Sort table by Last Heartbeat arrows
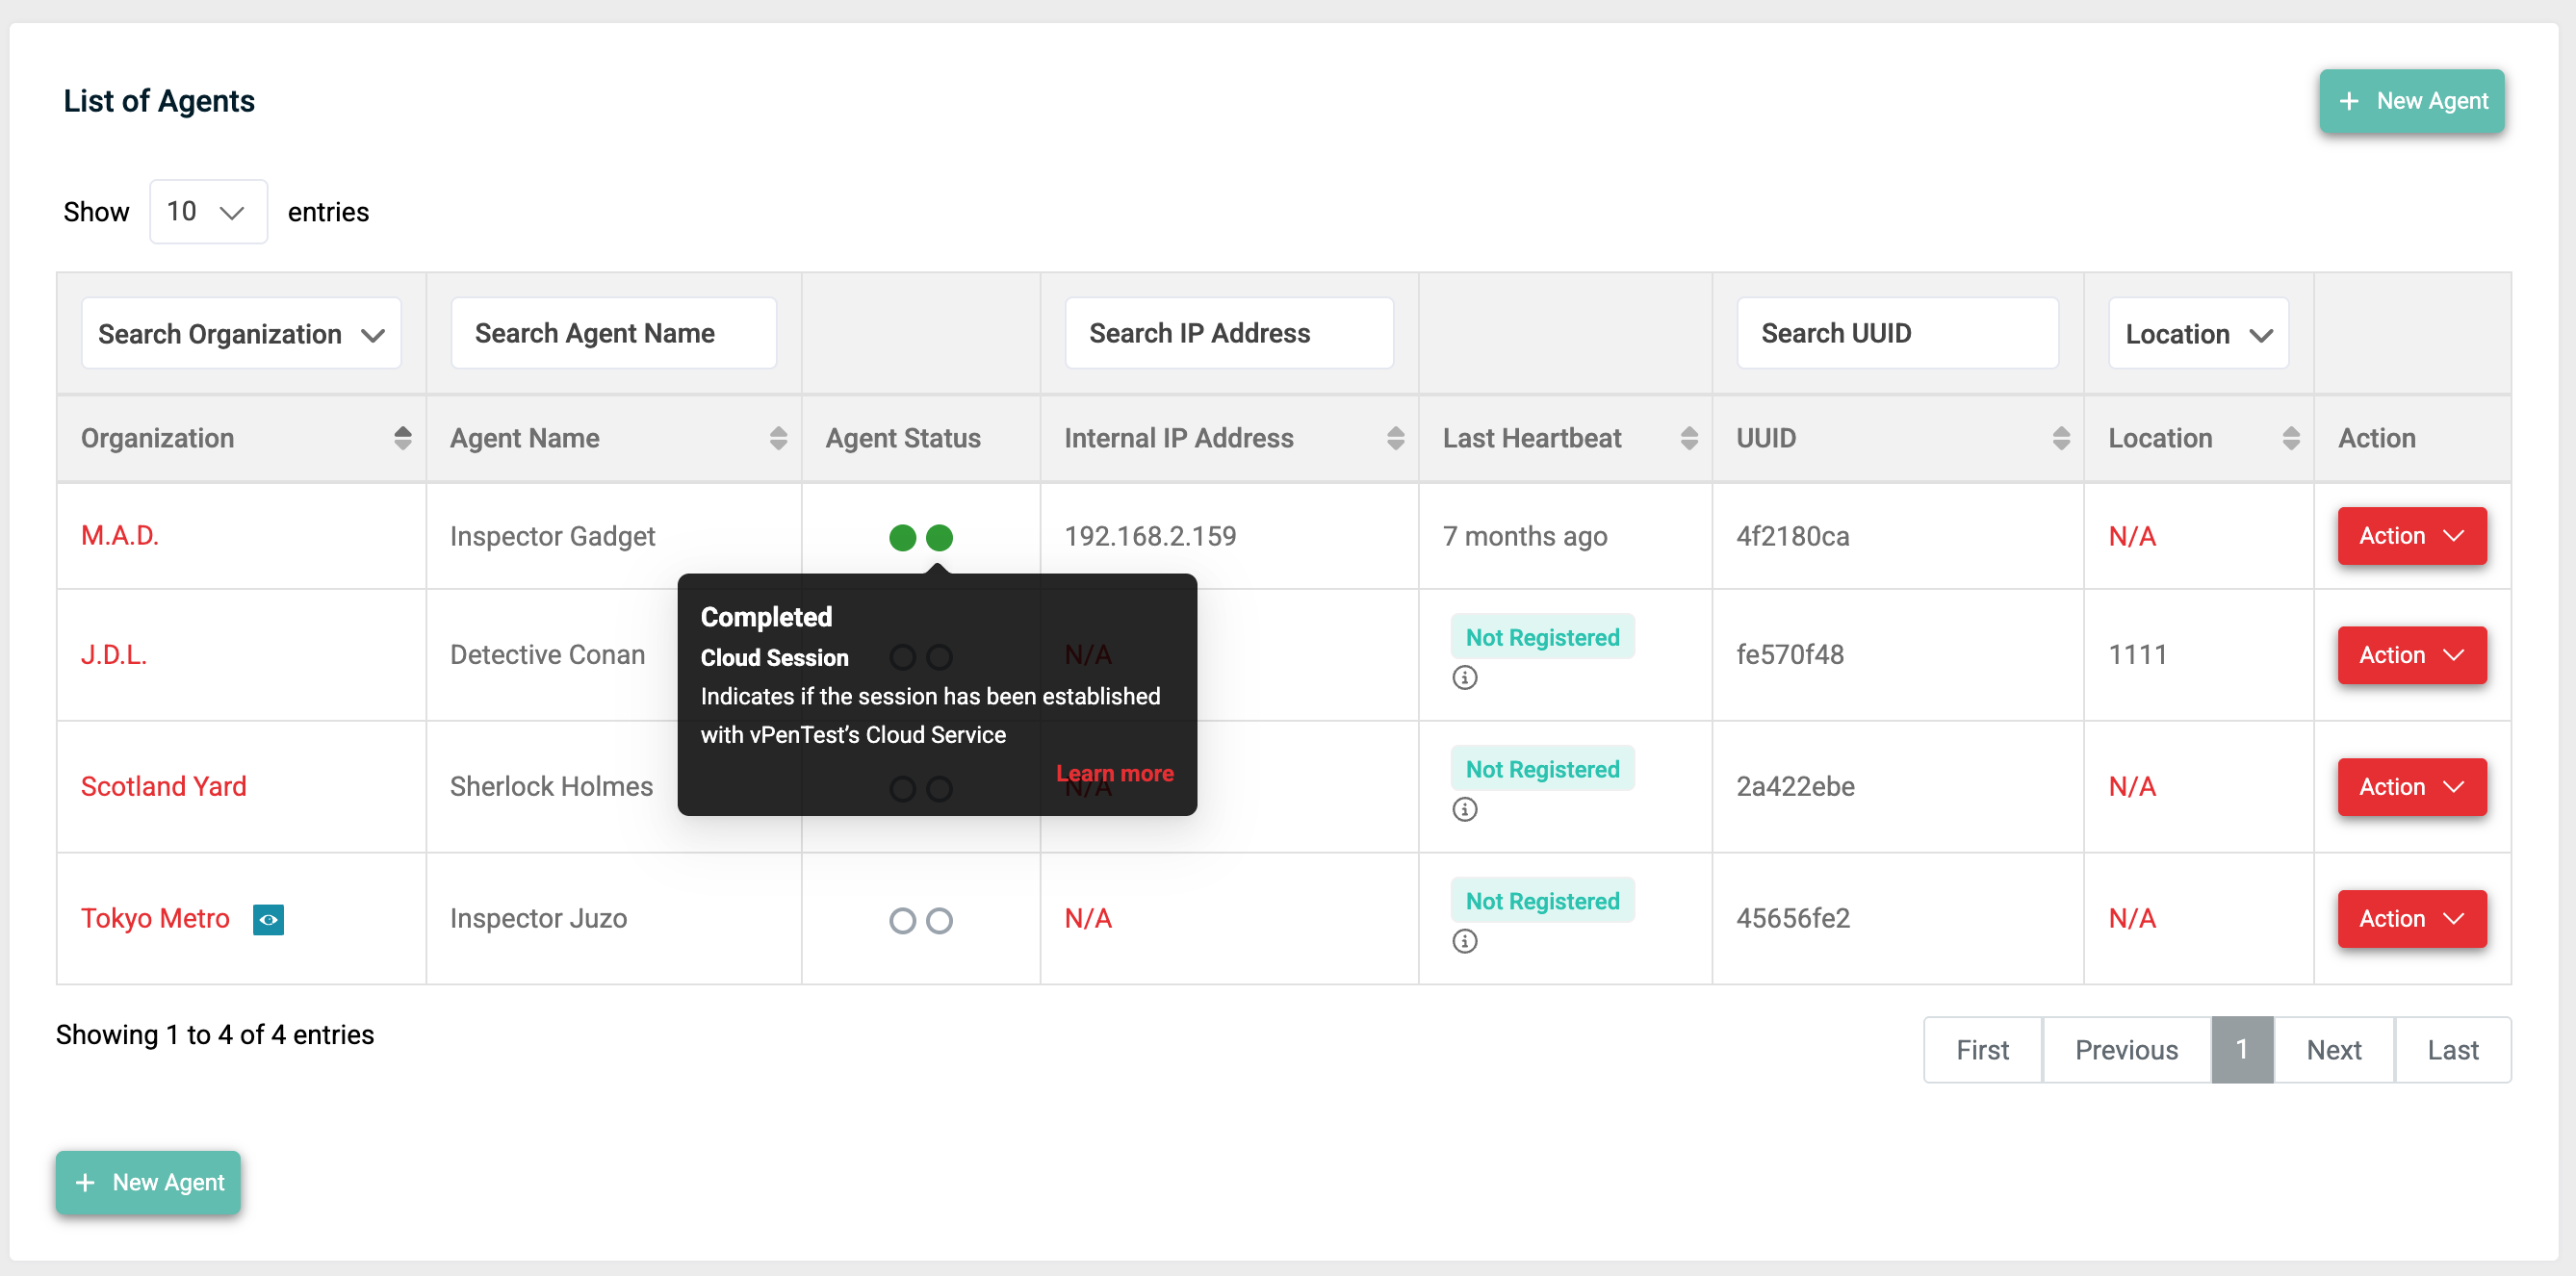Screen dimensions: 2576x1276 (x=1688, y=438)
